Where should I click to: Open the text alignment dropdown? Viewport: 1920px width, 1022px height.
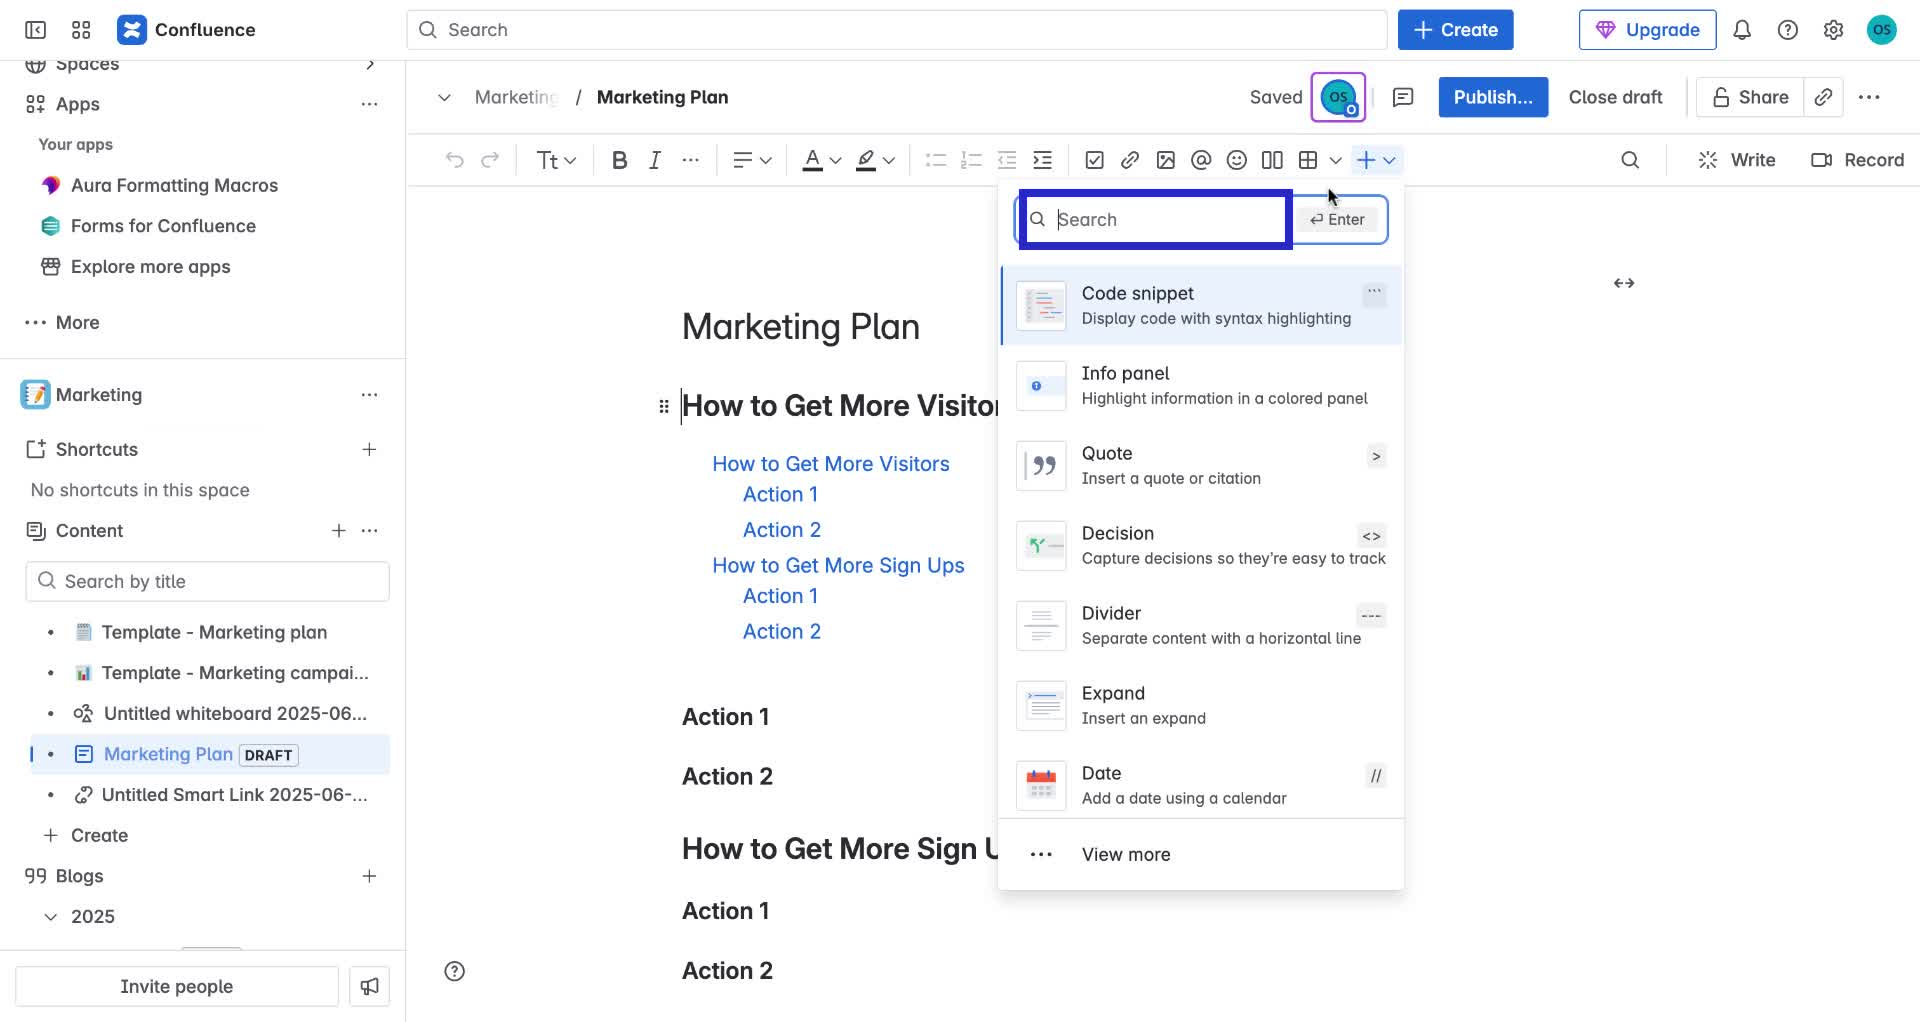751,159
